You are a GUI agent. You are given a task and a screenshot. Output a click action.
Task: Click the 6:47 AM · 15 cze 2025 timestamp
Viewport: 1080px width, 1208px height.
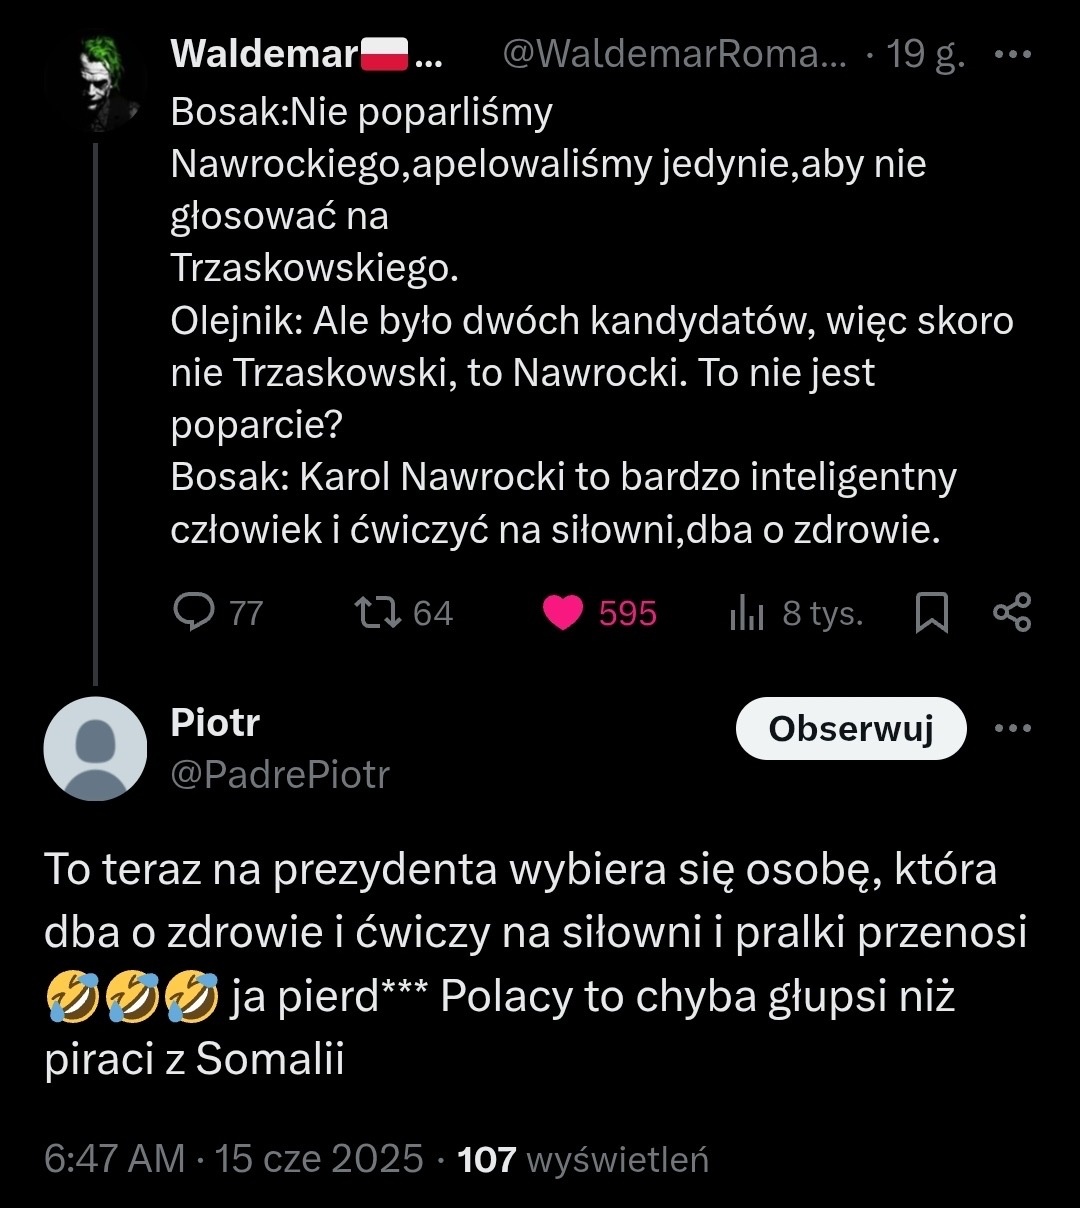point(234,1159)
